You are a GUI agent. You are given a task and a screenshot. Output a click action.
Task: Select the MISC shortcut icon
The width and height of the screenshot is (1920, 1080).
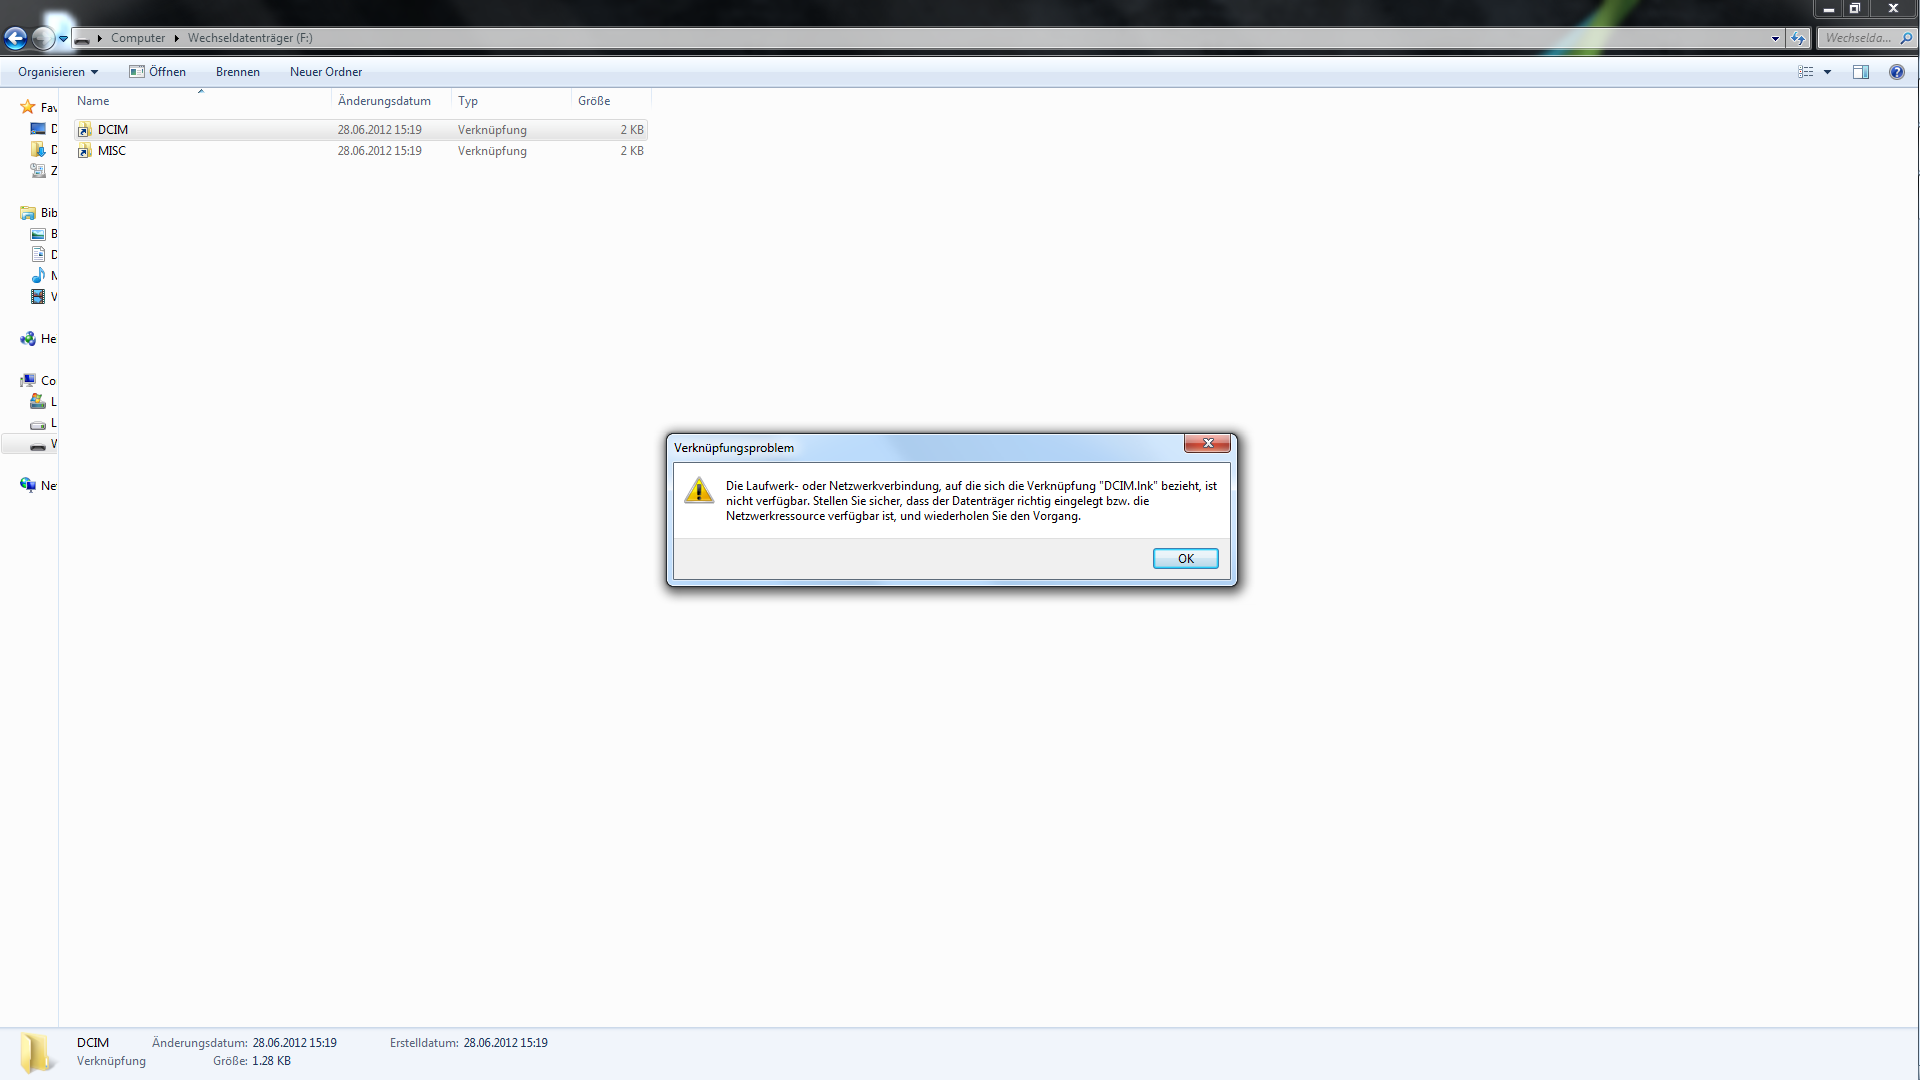pos(85,151)
